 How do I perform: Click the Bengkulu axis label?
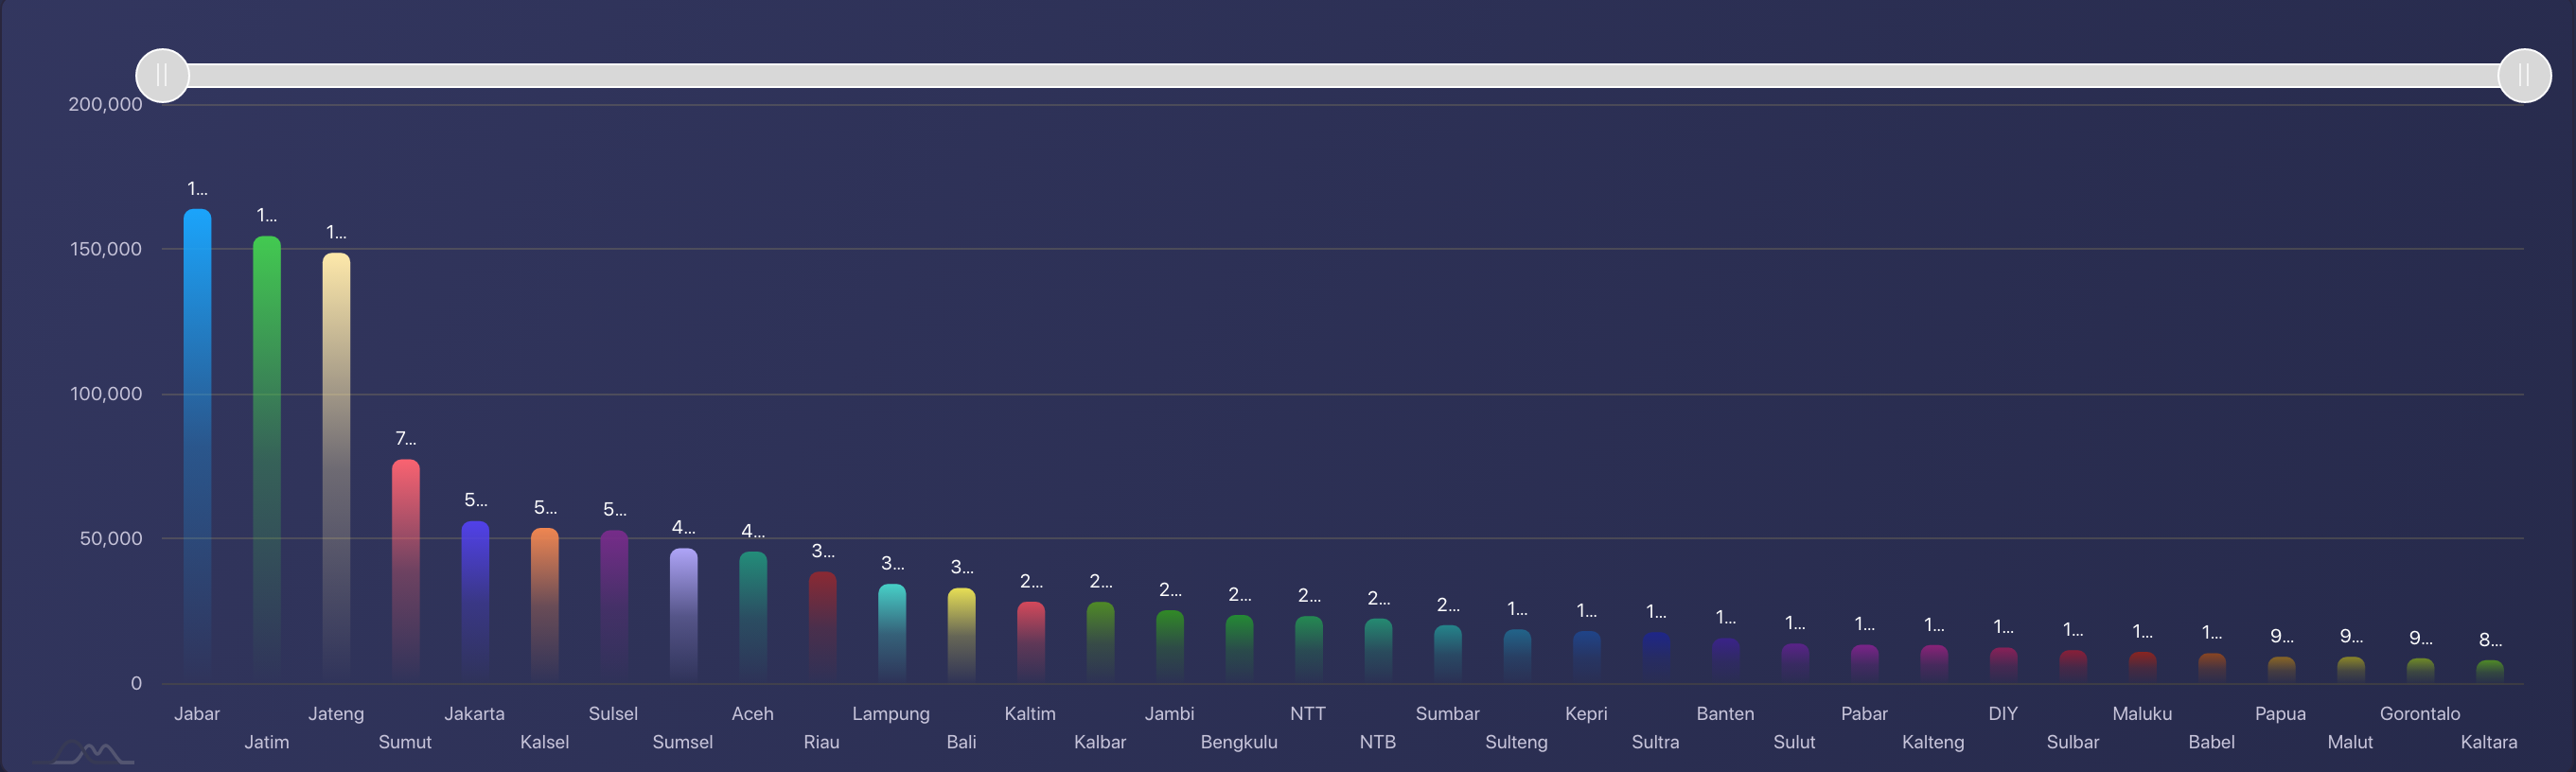1238,742
